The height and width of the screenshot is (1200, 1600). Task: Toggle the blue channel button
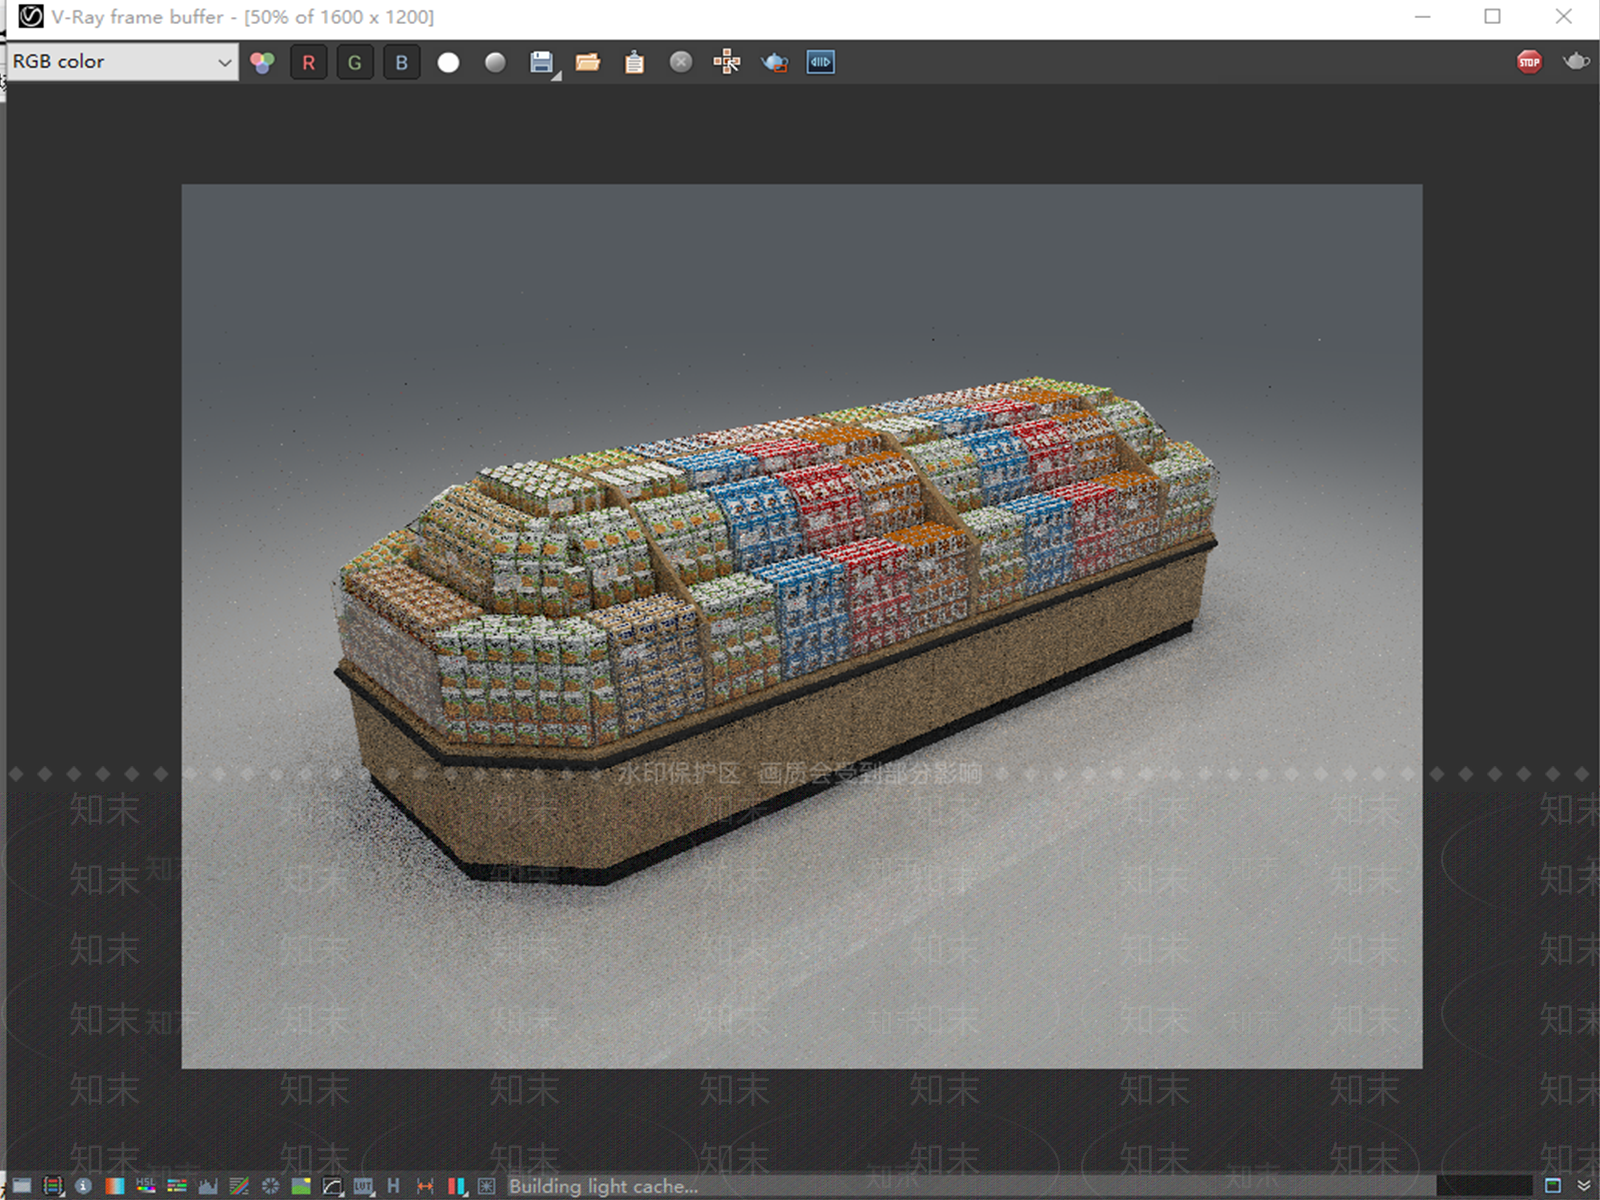(402, 62)
